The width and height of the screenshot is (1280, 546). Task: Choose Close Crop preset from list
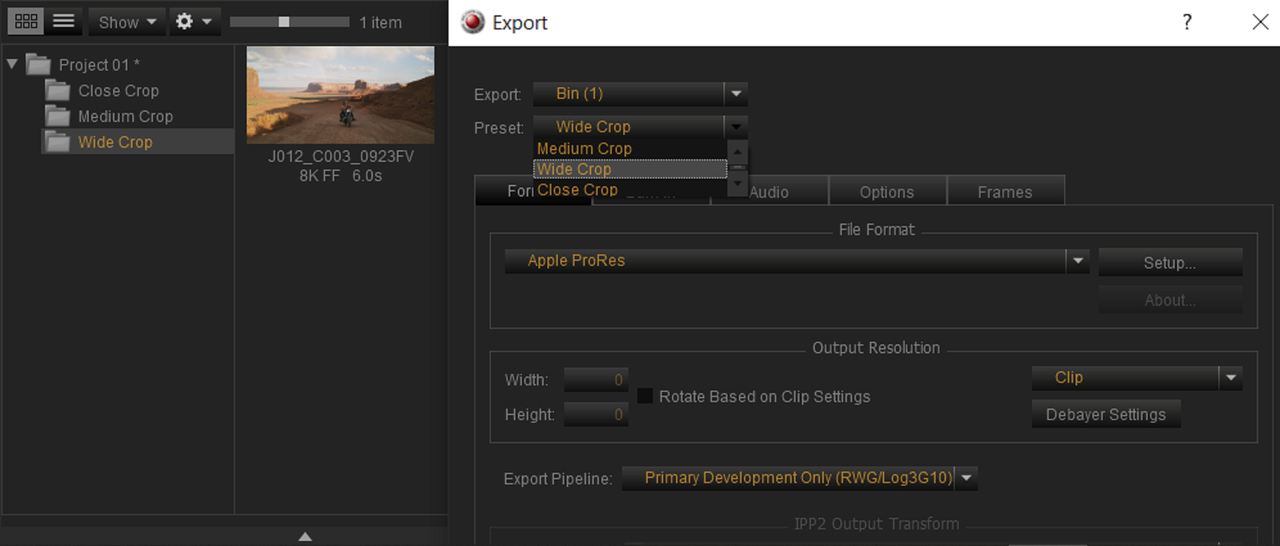pyautogui.click(x=630, y=190)
